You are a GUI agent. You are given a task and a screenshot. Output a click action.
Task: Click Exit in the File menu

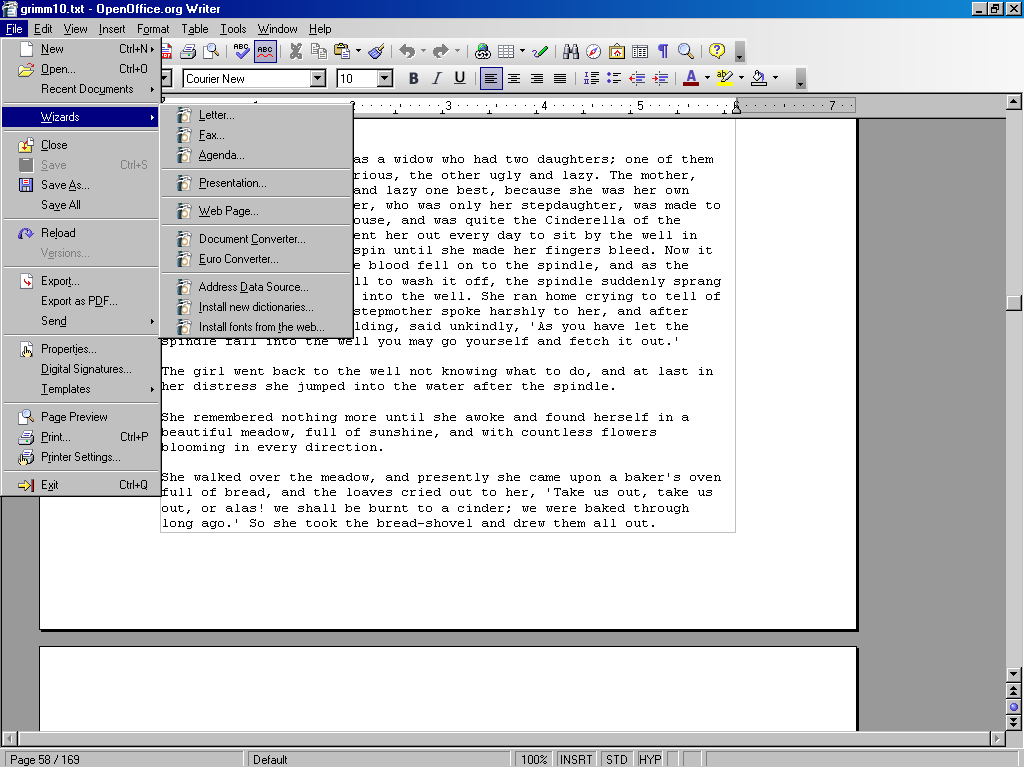[x=81, y=485]
